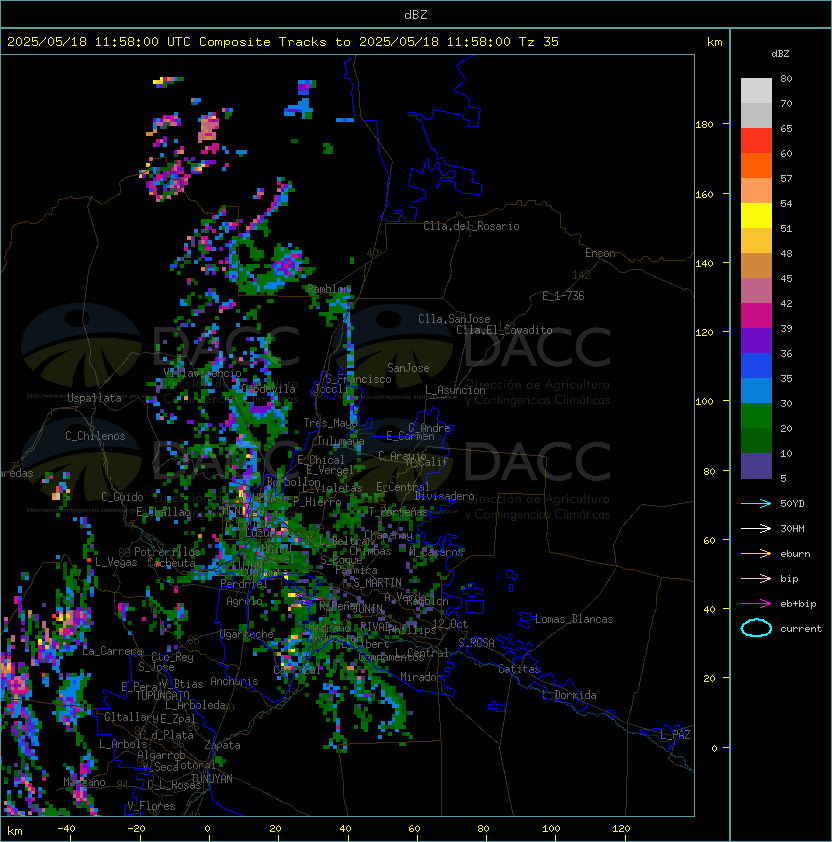Click the '-40' tick on the horizontal axis
This screenshot has height=842, width=832.
[x=66, y=829]
